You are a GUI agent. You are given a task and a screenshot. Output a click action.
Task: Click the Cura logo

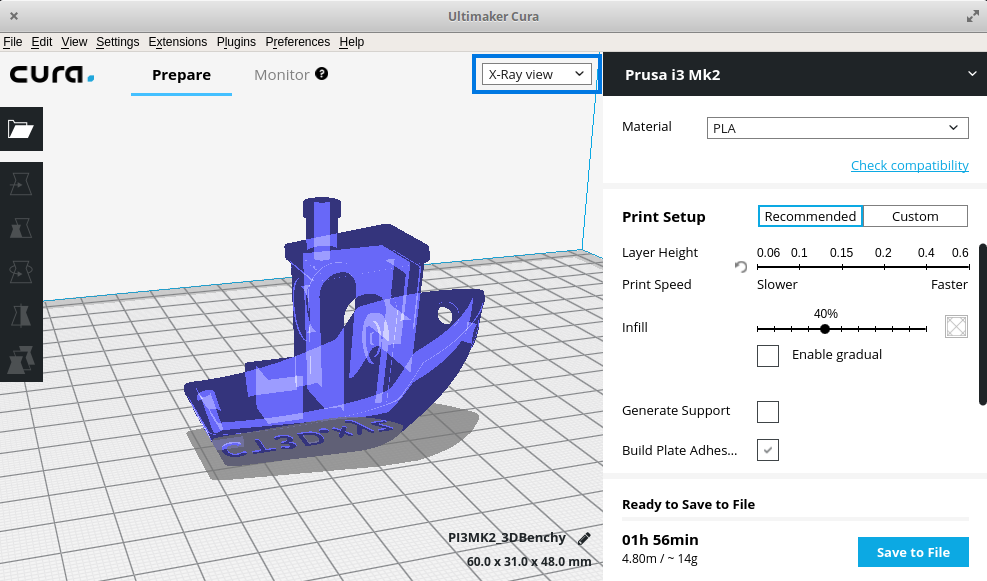click(52, 74)
